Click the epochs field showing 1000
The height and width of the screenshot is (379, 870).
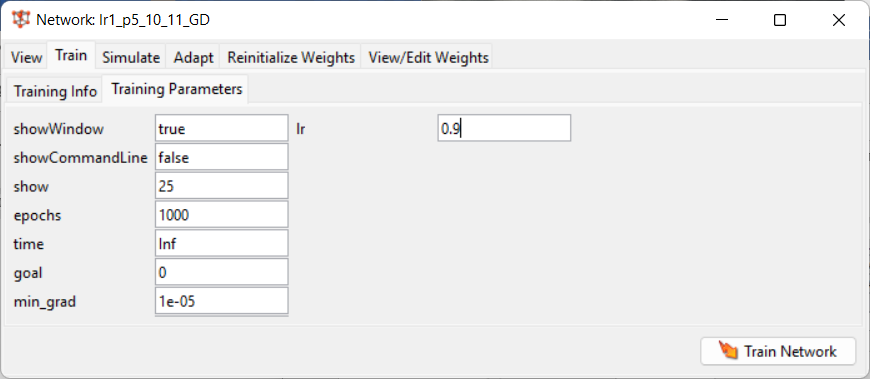[221, 215]
